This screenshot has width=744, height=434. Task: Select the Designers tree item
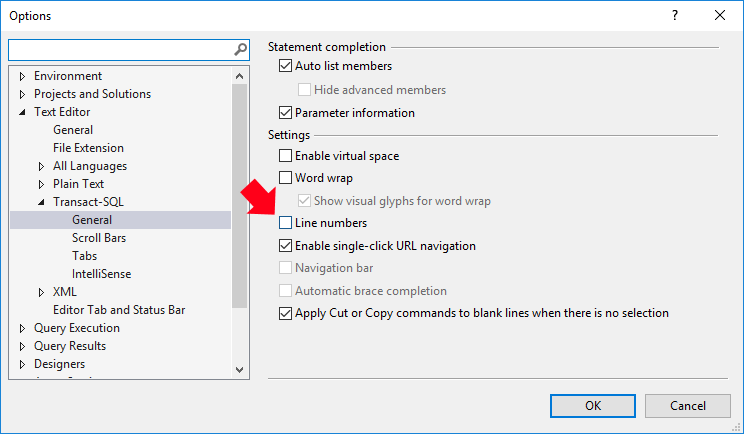[59, 364]
